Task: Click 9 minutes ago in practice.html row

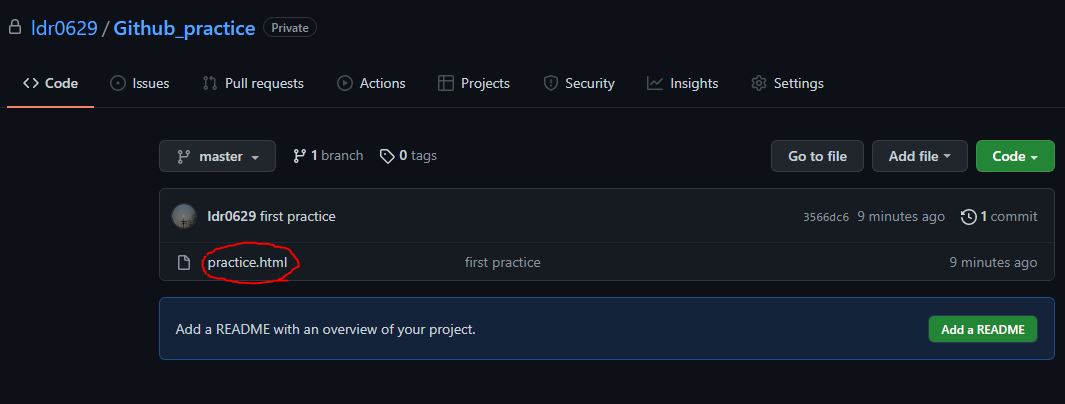Action: [993, 262]
